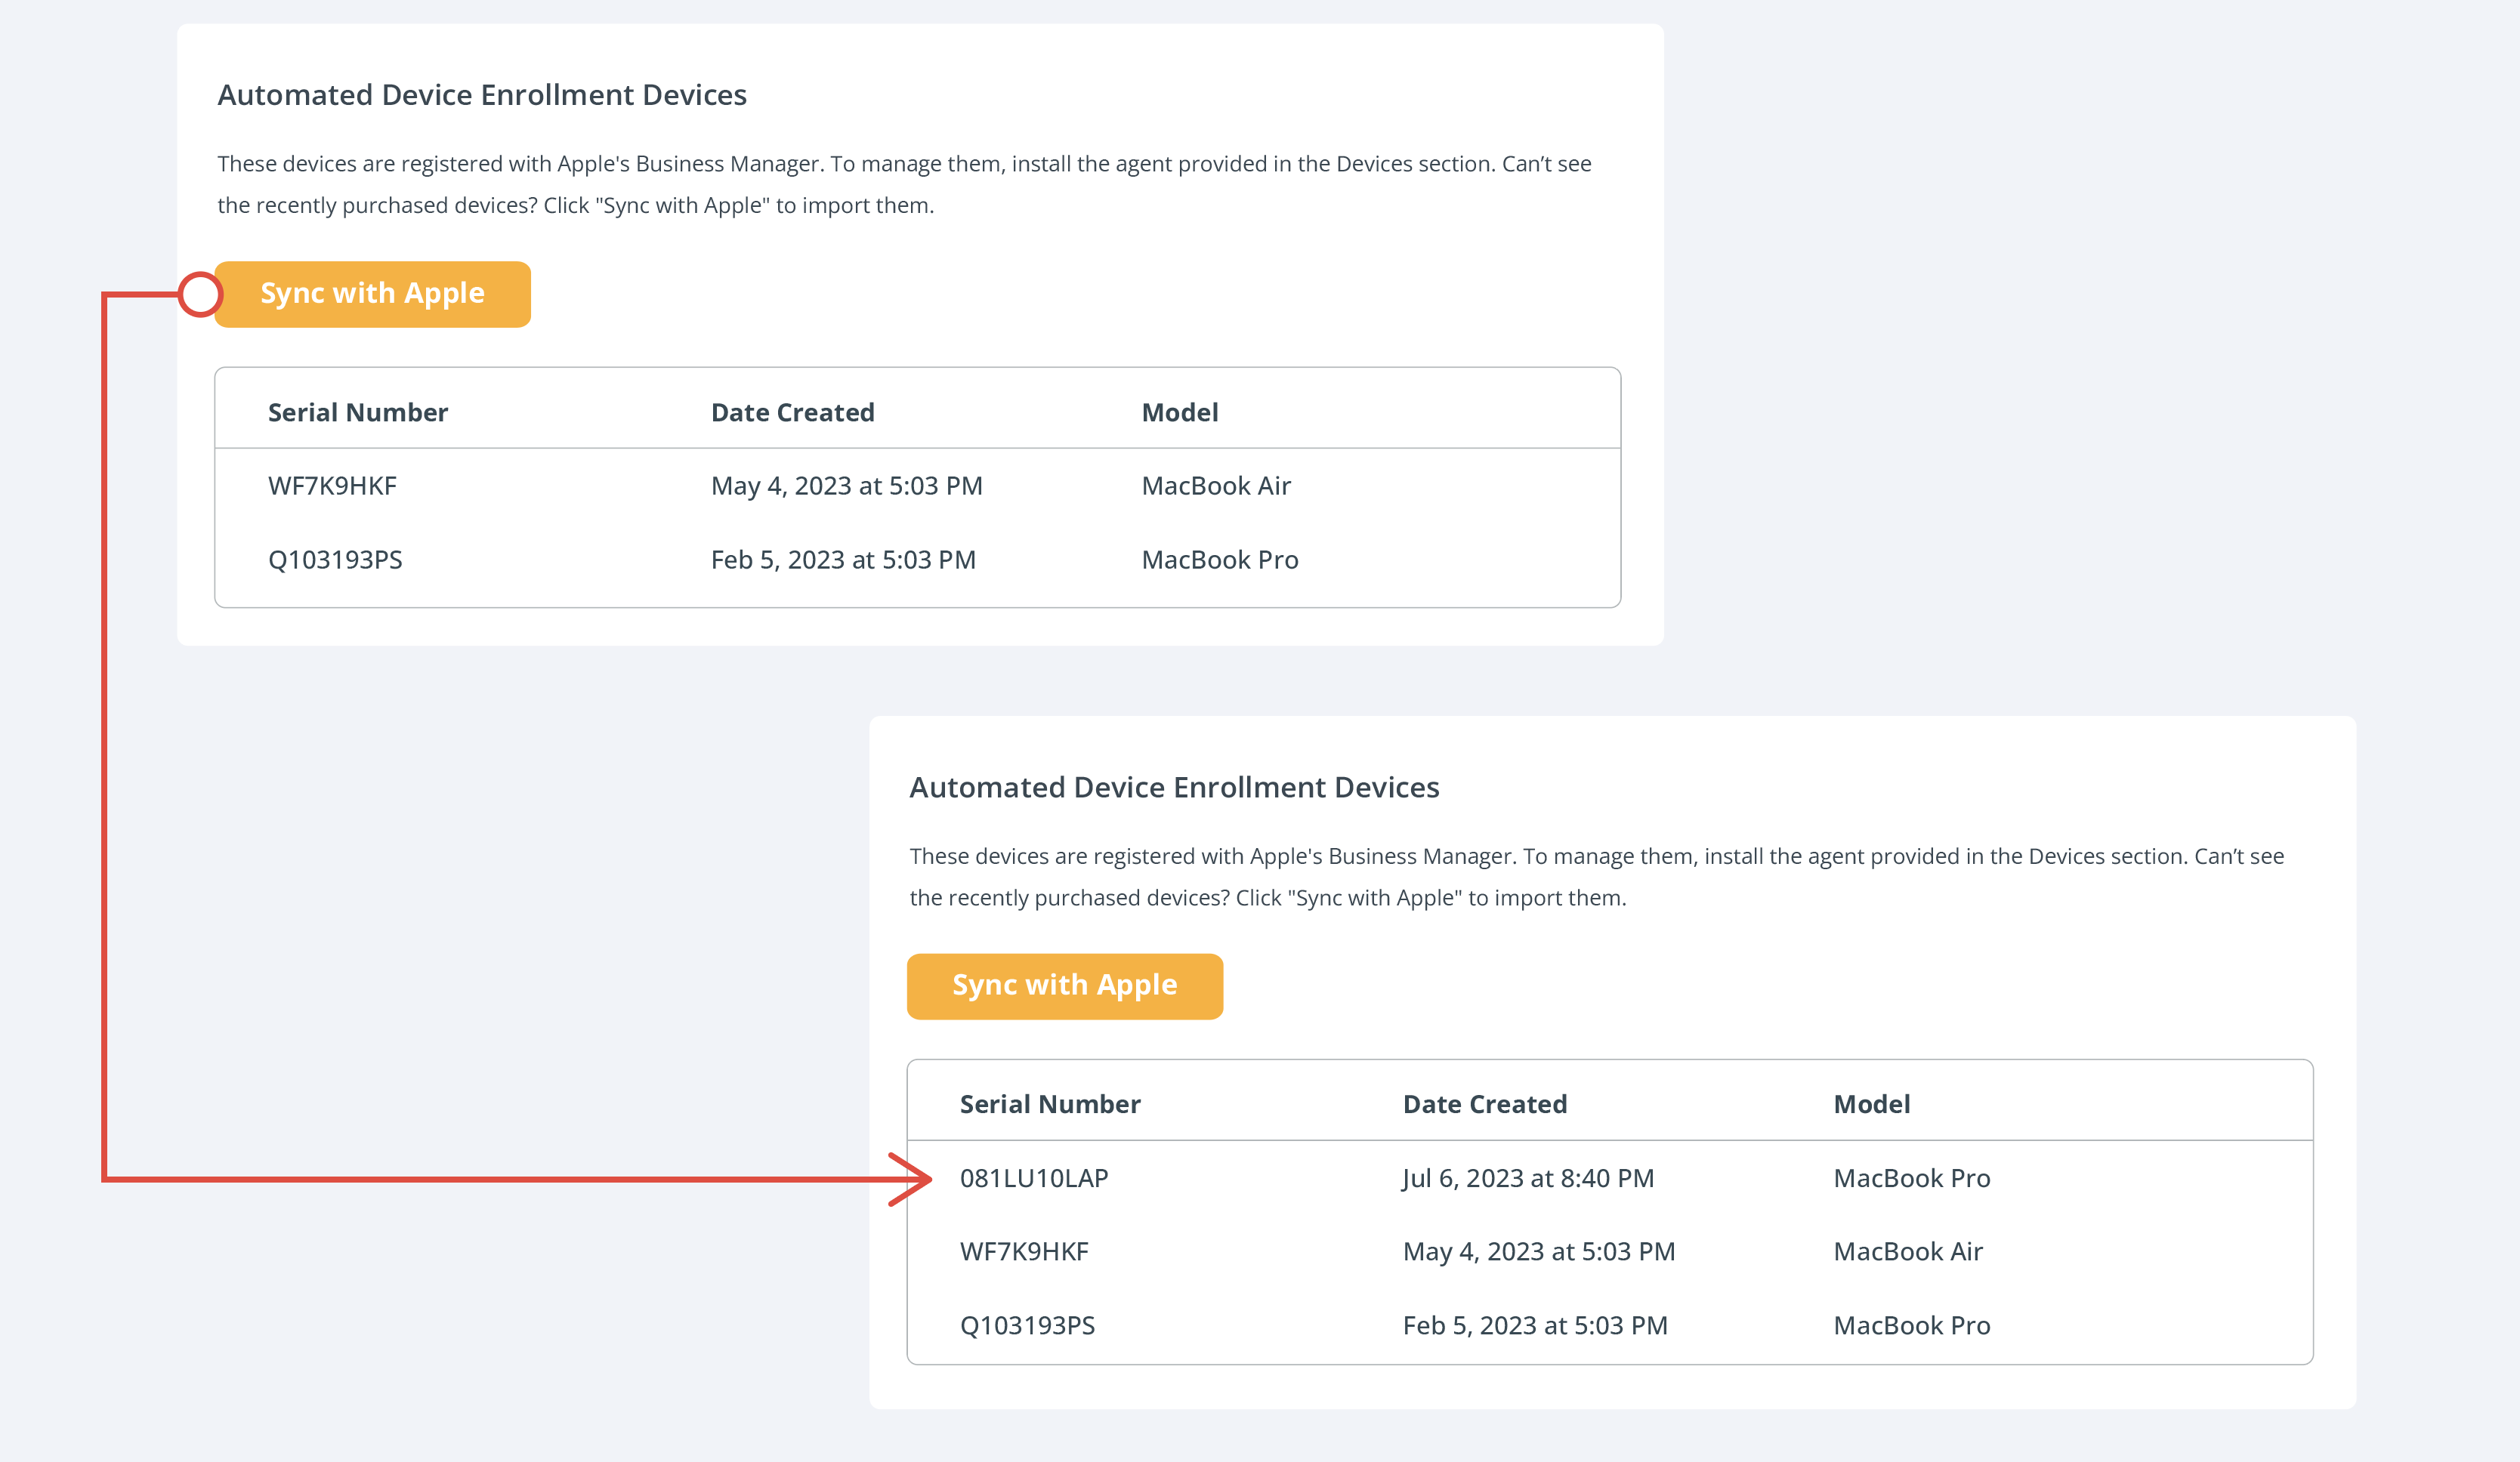Click Date Created header in upper table
2520x1462 pixels.
point(792,412)
